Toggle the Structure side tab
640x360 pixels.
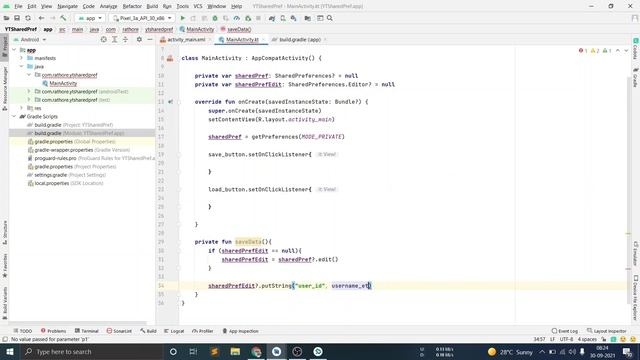pos(4,233)
